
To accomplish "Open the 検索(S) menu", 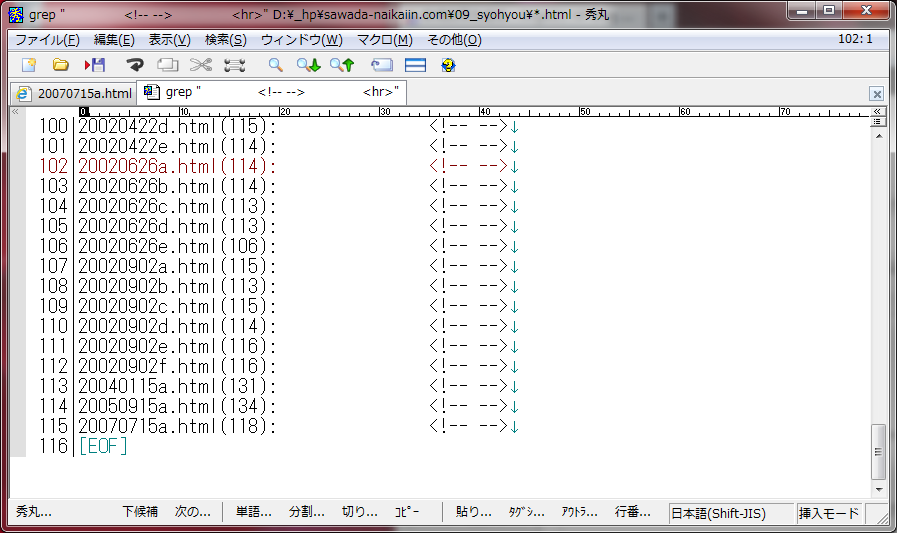I will click(x=225, y=40).
